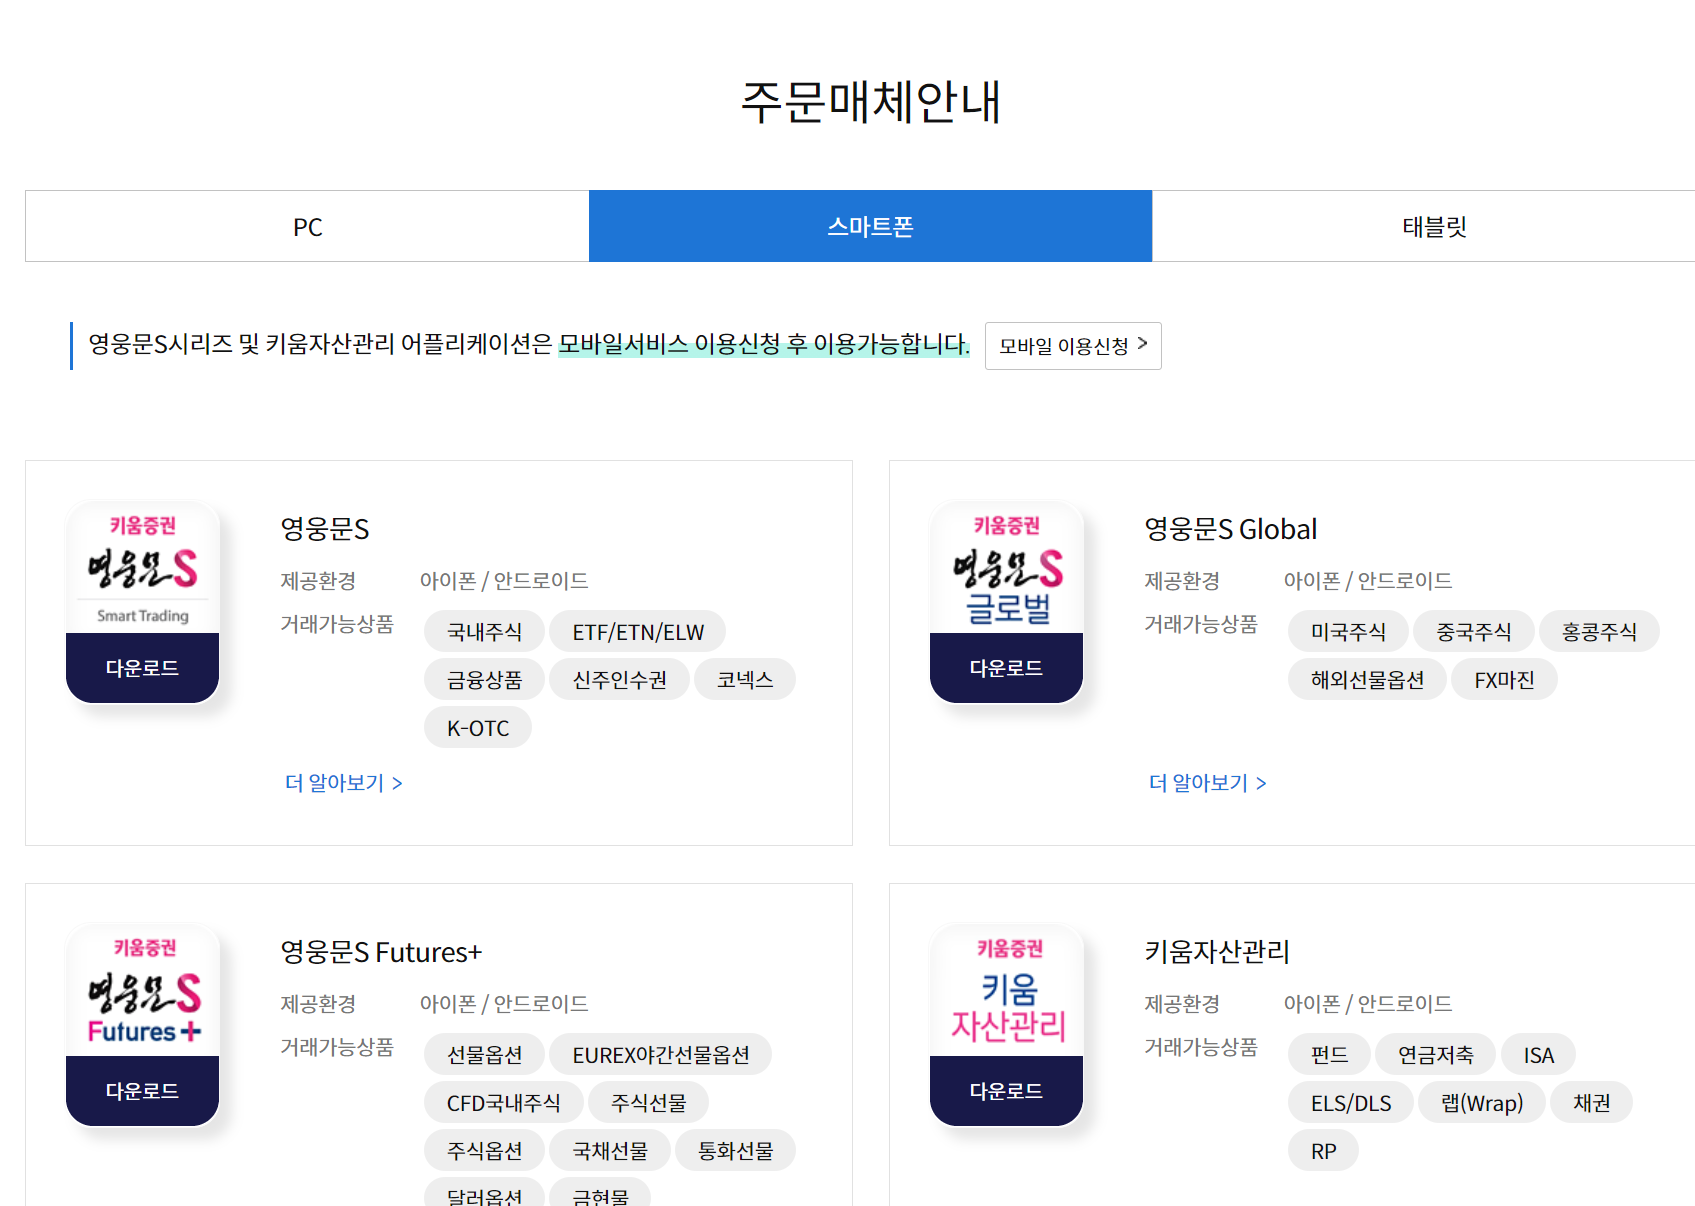The image size is (1695, 1206).
Task: Click the 영웅문S Global card title
Action: pos(1230,529)
